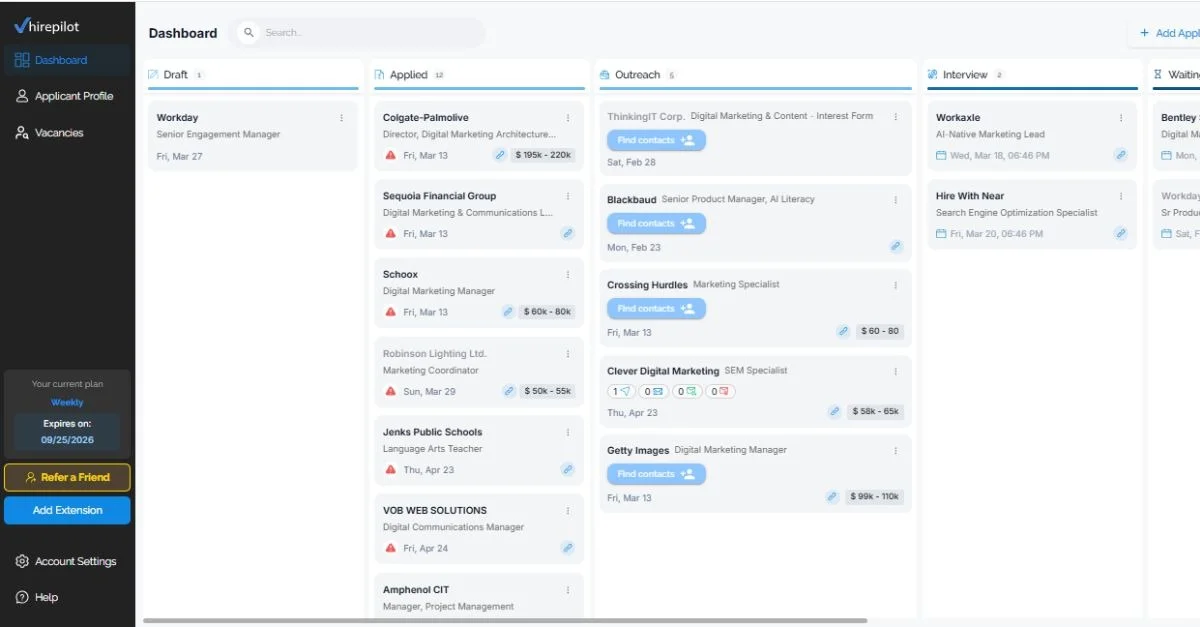The width and height of the screenshot is (1200, 627).
Task: Click the Draft column header icon
Action: (153, 75)
